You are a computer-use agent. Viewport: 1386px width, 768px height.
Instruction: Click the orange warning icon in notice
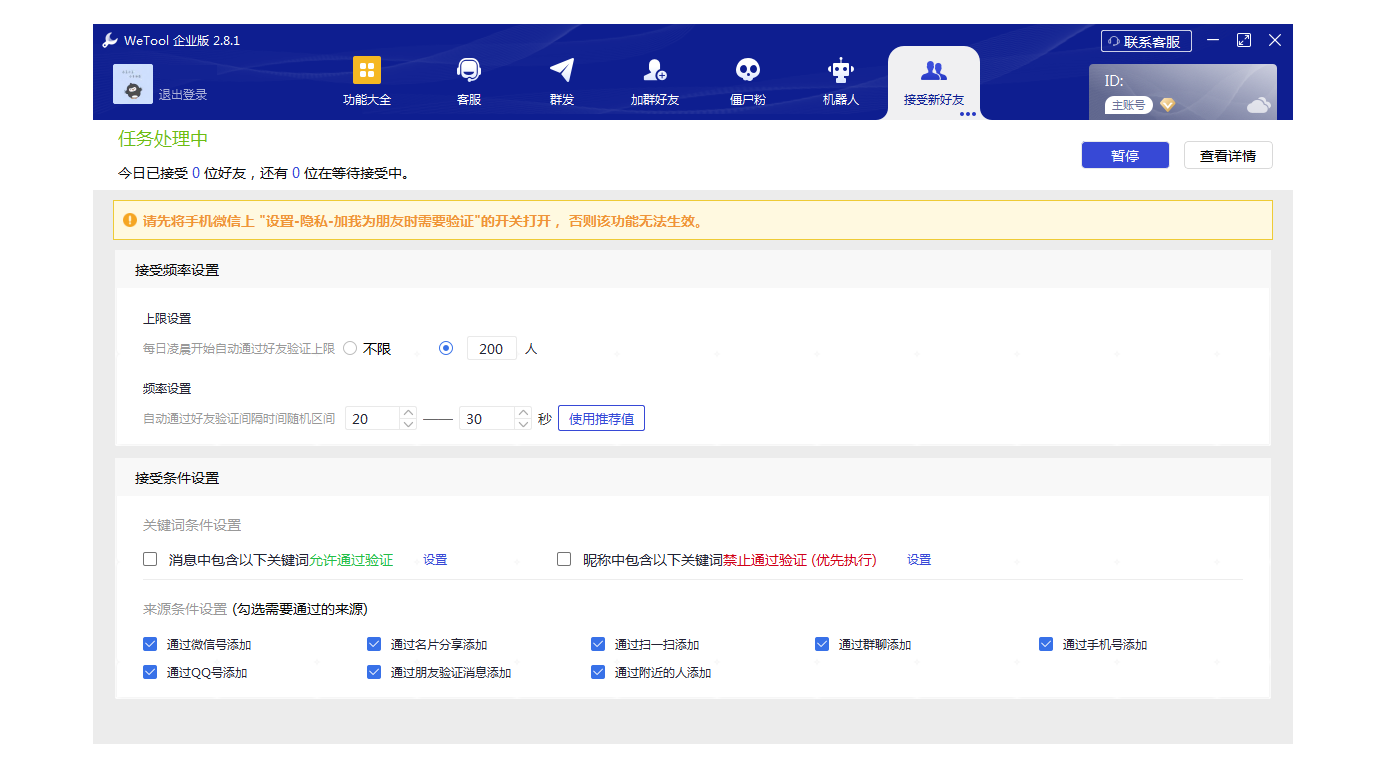tap(130, 220)
